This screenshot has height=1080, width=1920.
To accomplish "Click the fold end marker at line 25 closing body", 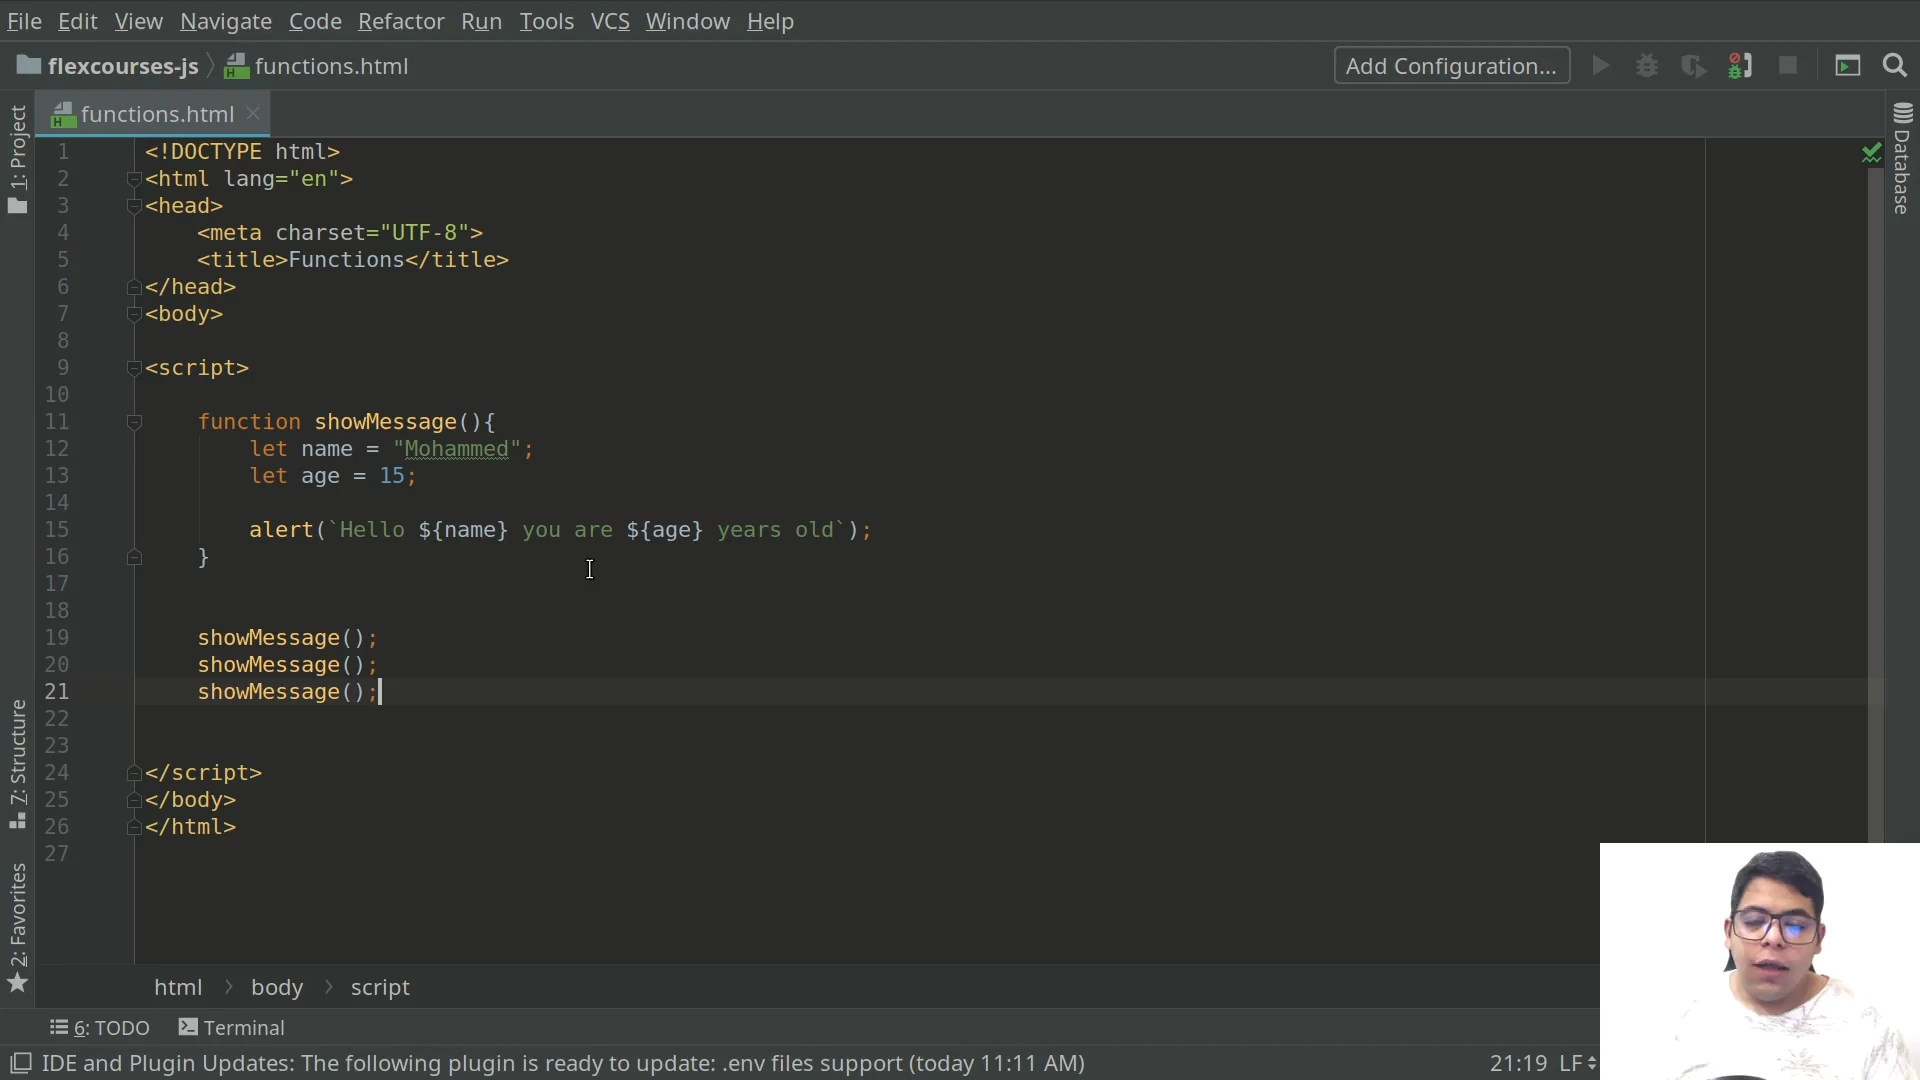I will (x=134, y=801).
